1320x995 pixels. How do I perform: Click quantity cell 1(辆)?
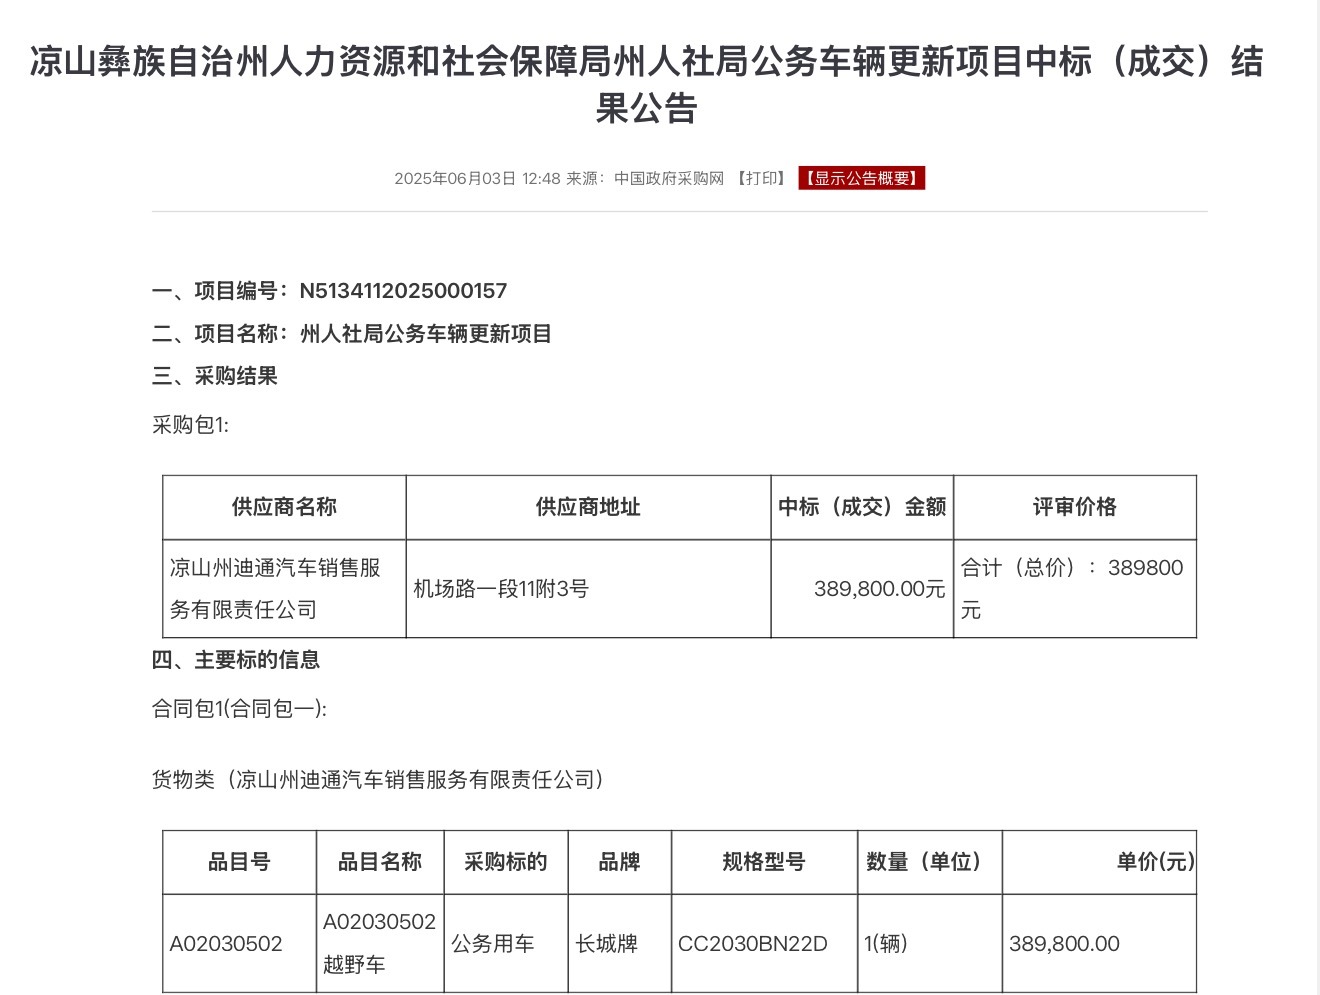930,944
